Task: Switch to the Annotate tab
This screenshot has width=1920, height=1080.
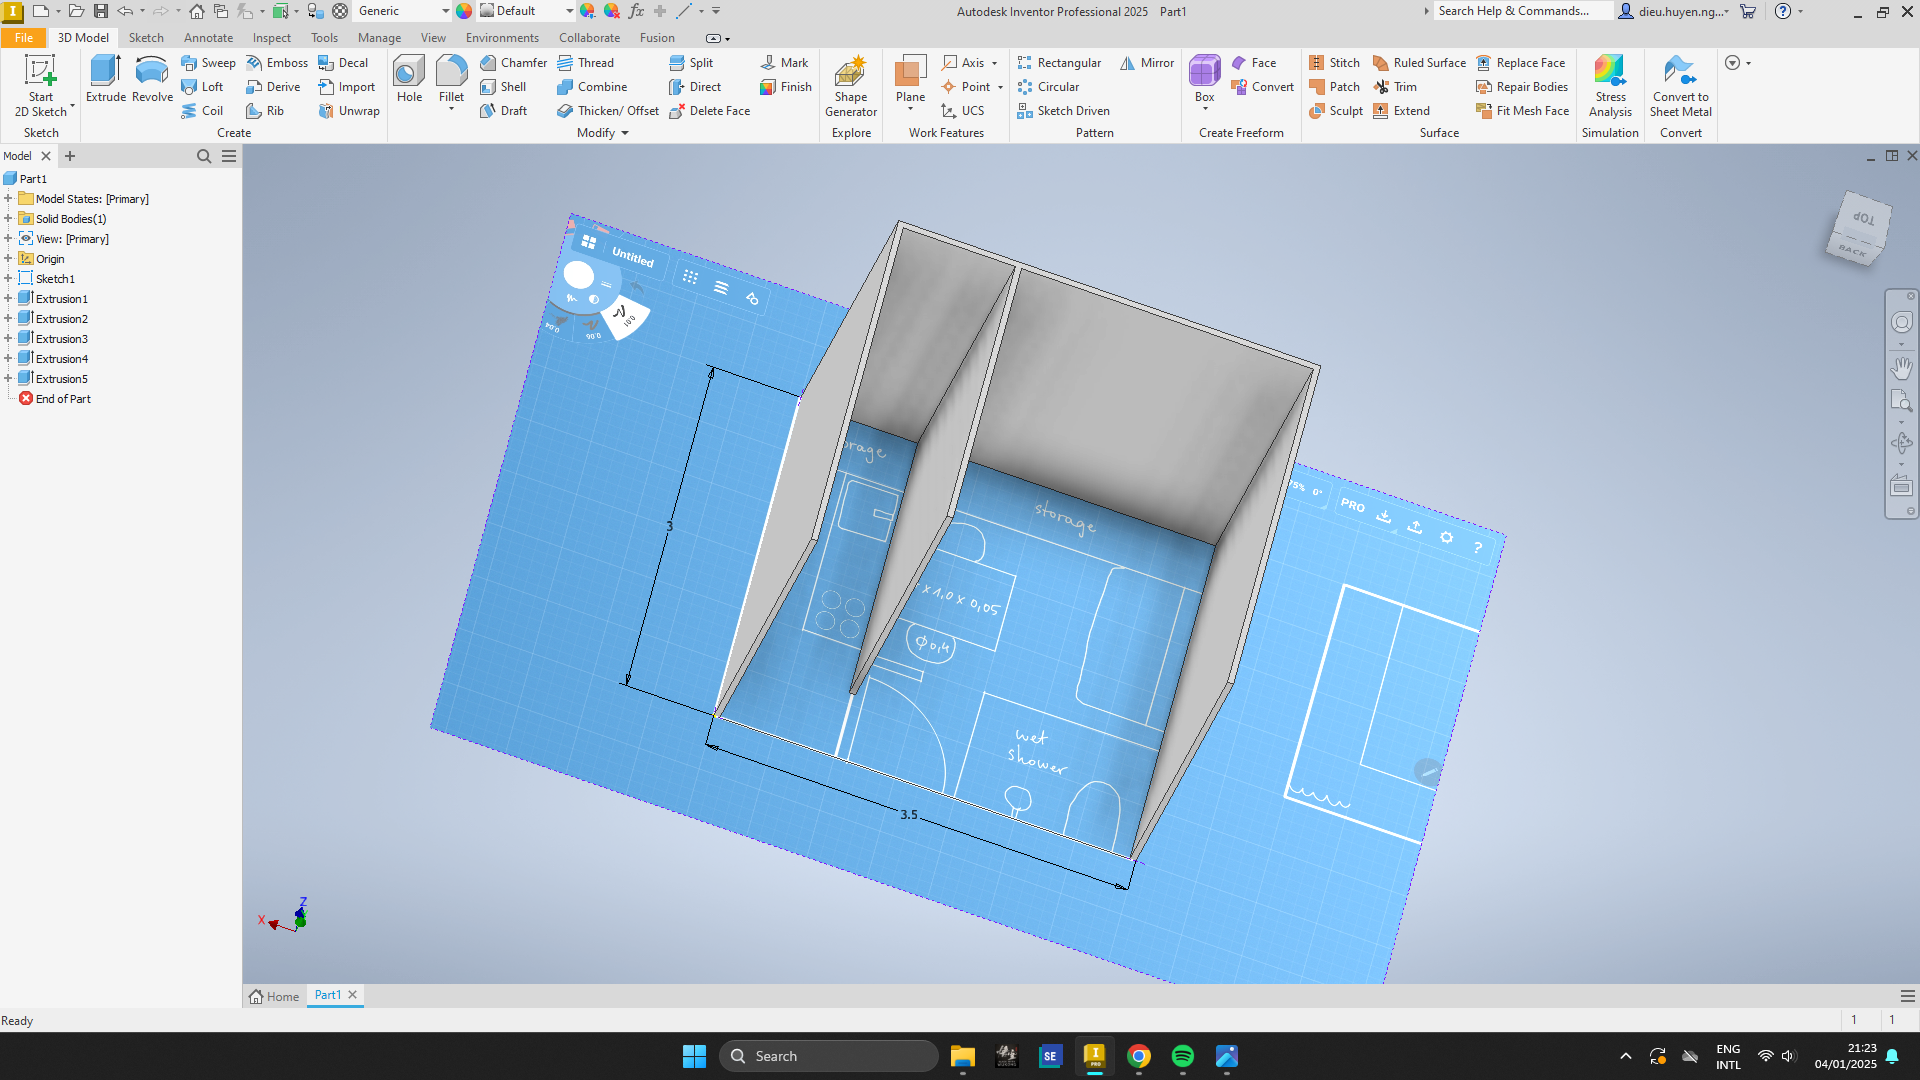Action: [x=208, y=38]
